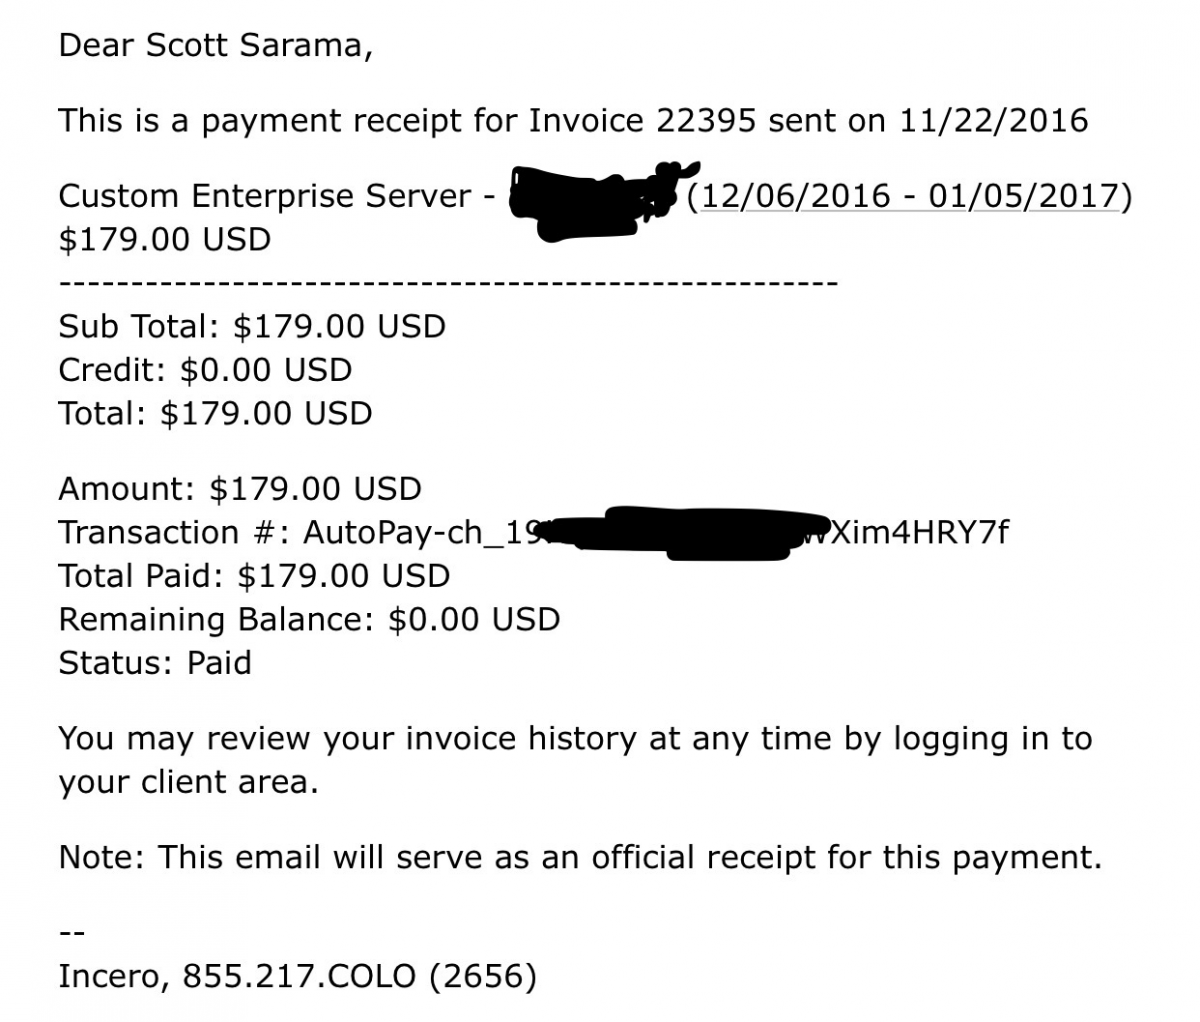Image resolution: width=1200 pixels, height=1022 pixels.
Task: Click the $179.00 USD line item price
Action: point(165,240)
